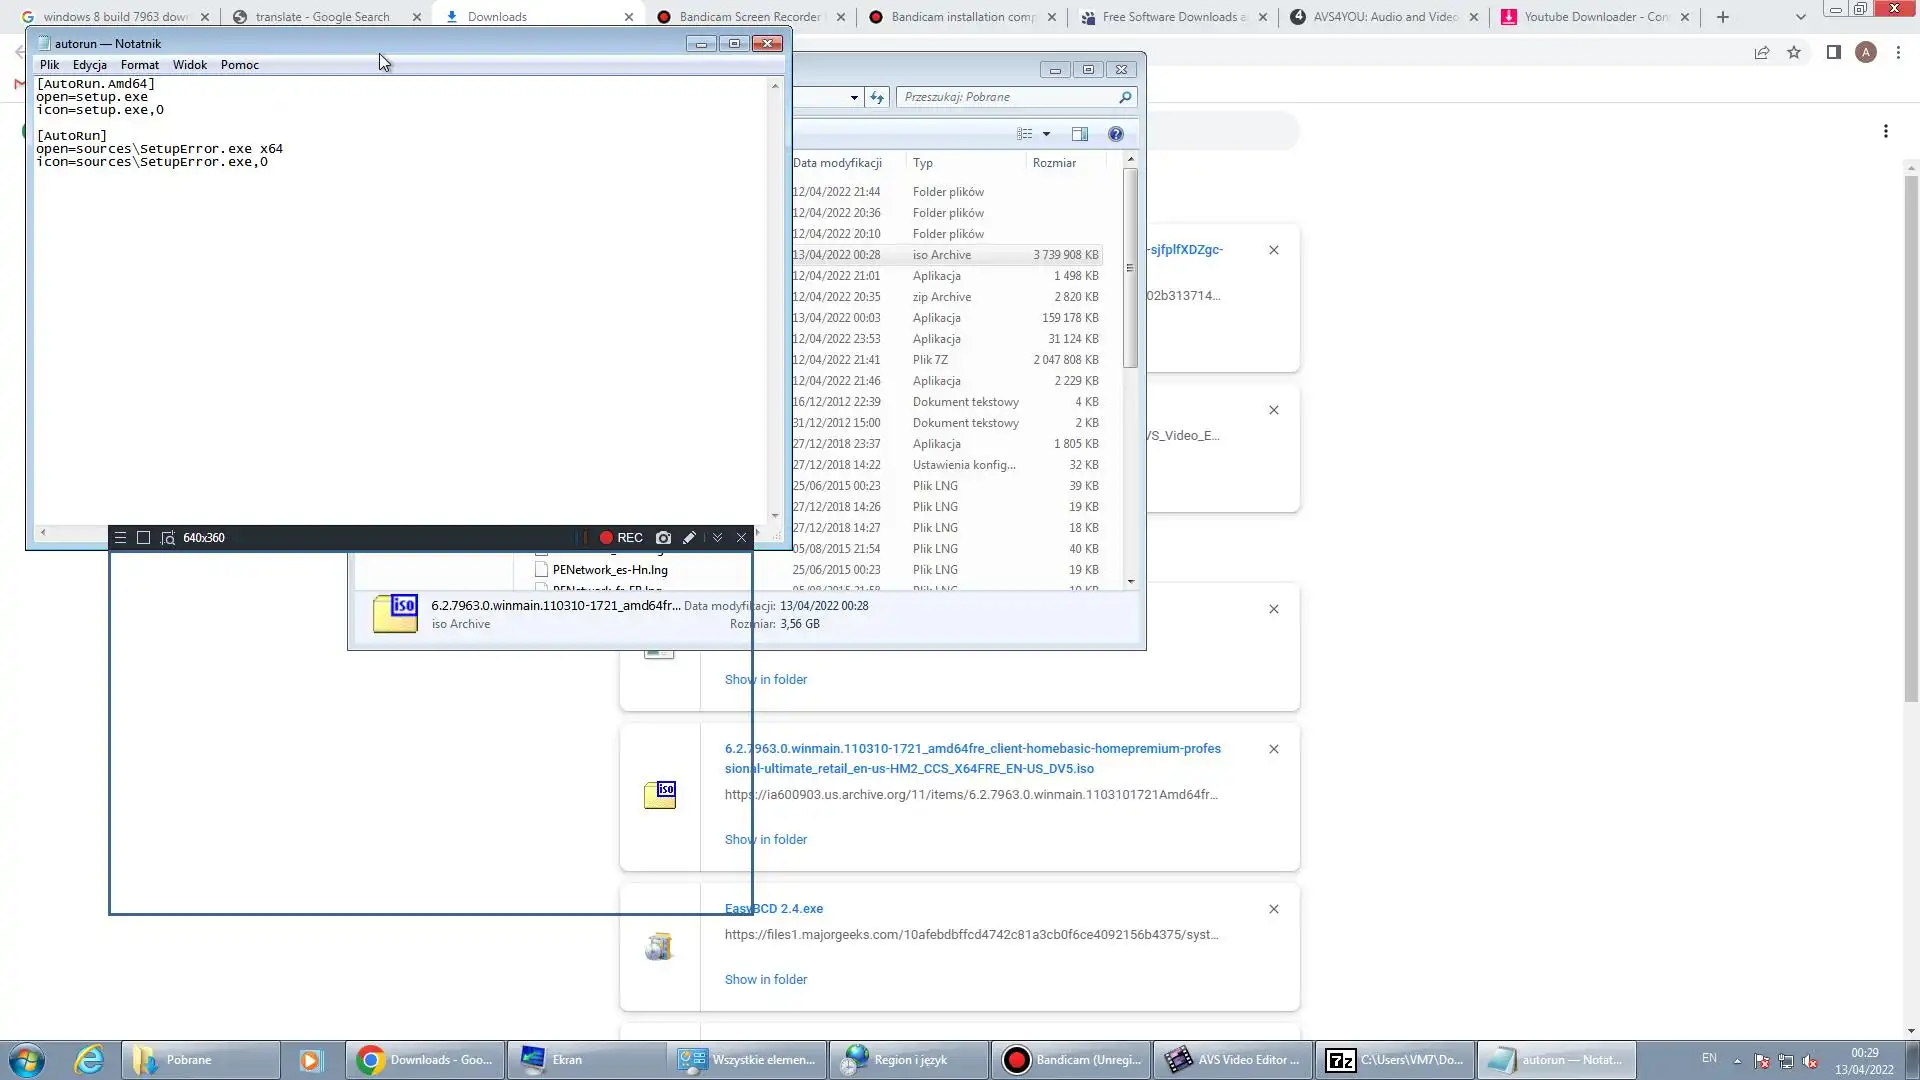Start recording with the Bandicam REC button
This screenshot has width=1920, height=1080.
pyautogui.click(x=621, y=538)
